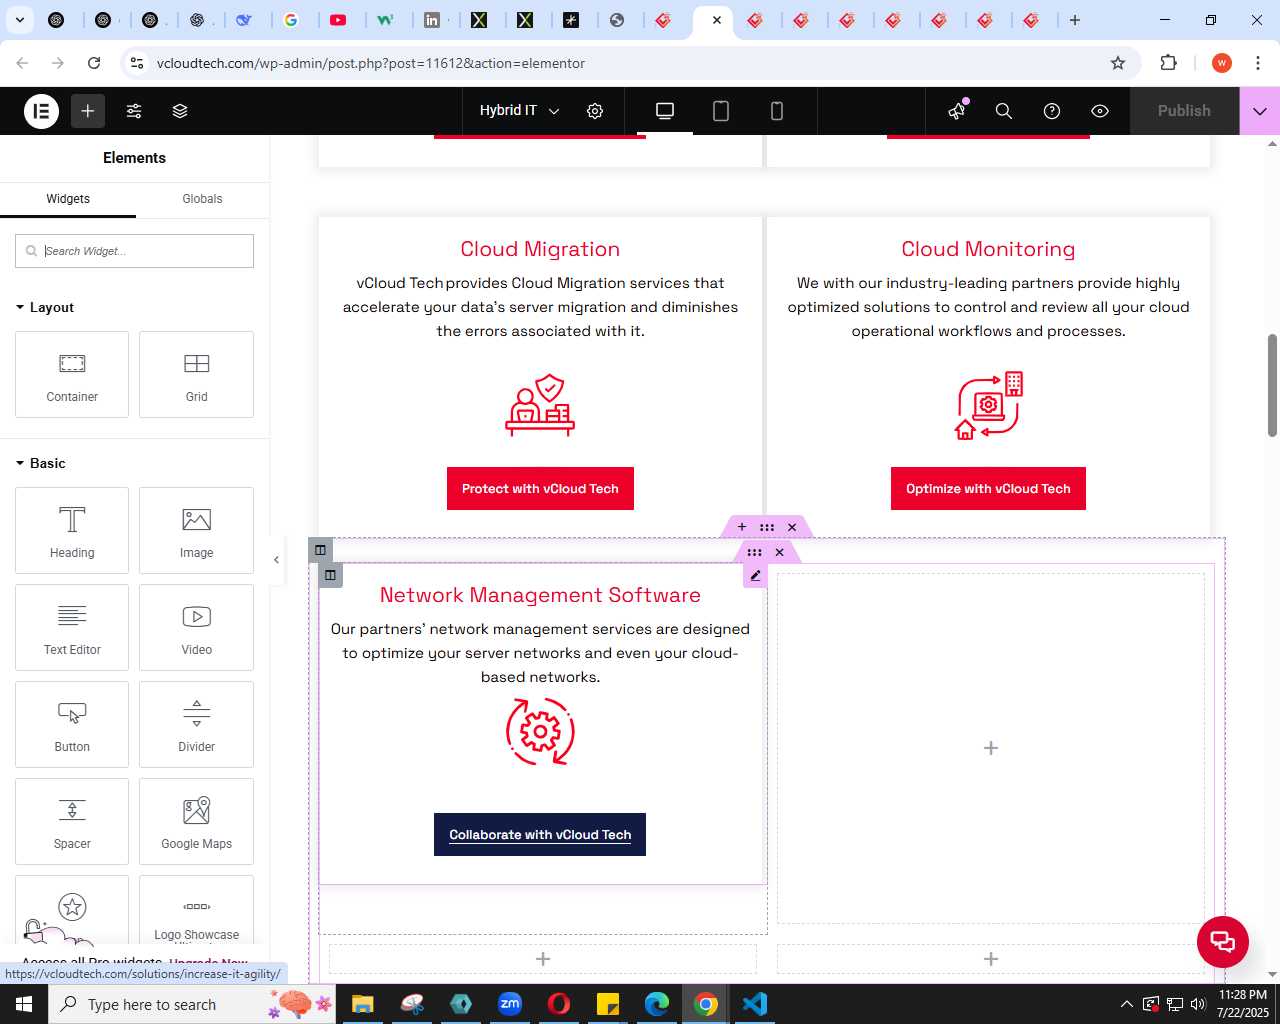The height and width of the screenshot is (1024, 1280).
Task: Open a new browser tab
Action: click(x=1075, y=20)
